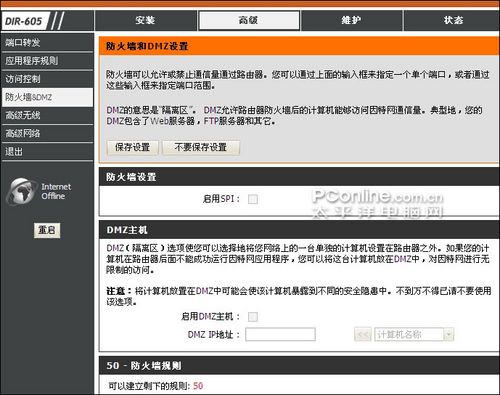
Task: Click the 保存设置 button
Action: pyautogui.click(x=132, y=147)
